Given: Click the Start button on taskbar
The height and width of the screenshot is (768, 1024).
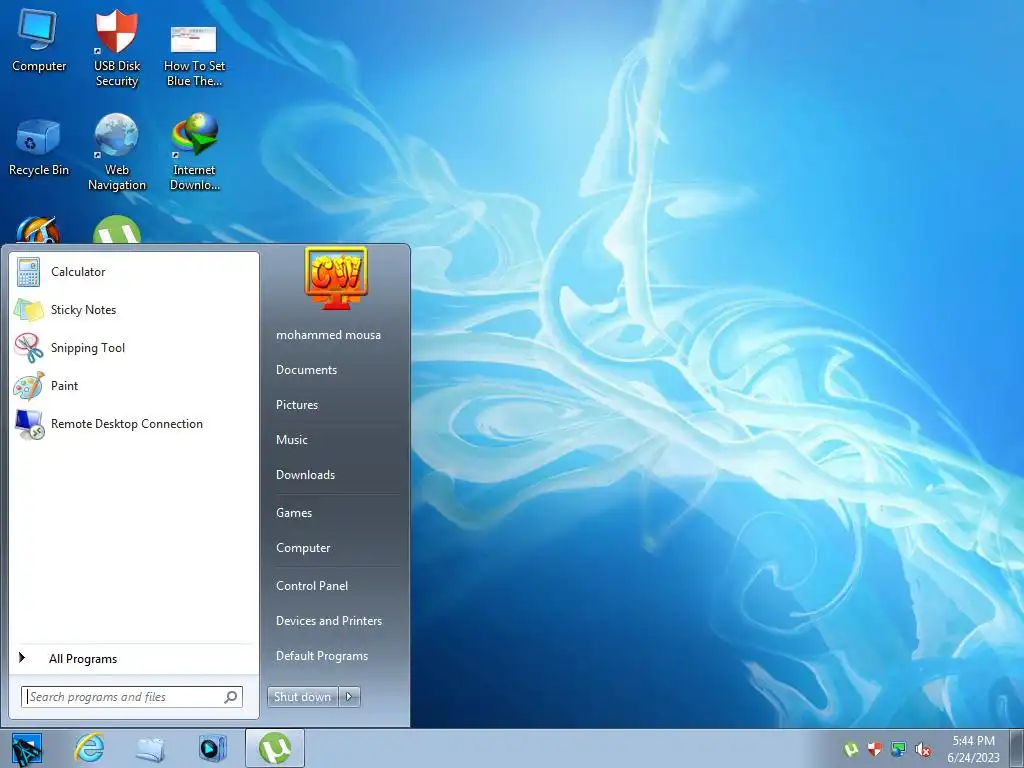Looking at the screenshot, I should [x=27, y=749].
